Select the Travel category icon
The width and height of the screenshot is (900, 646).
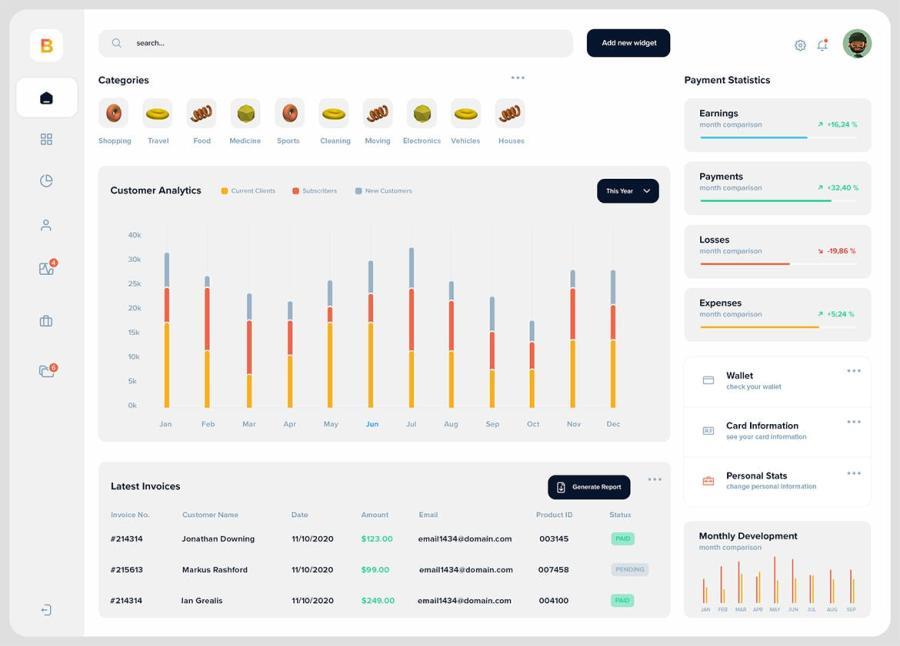tap(157, 113)
